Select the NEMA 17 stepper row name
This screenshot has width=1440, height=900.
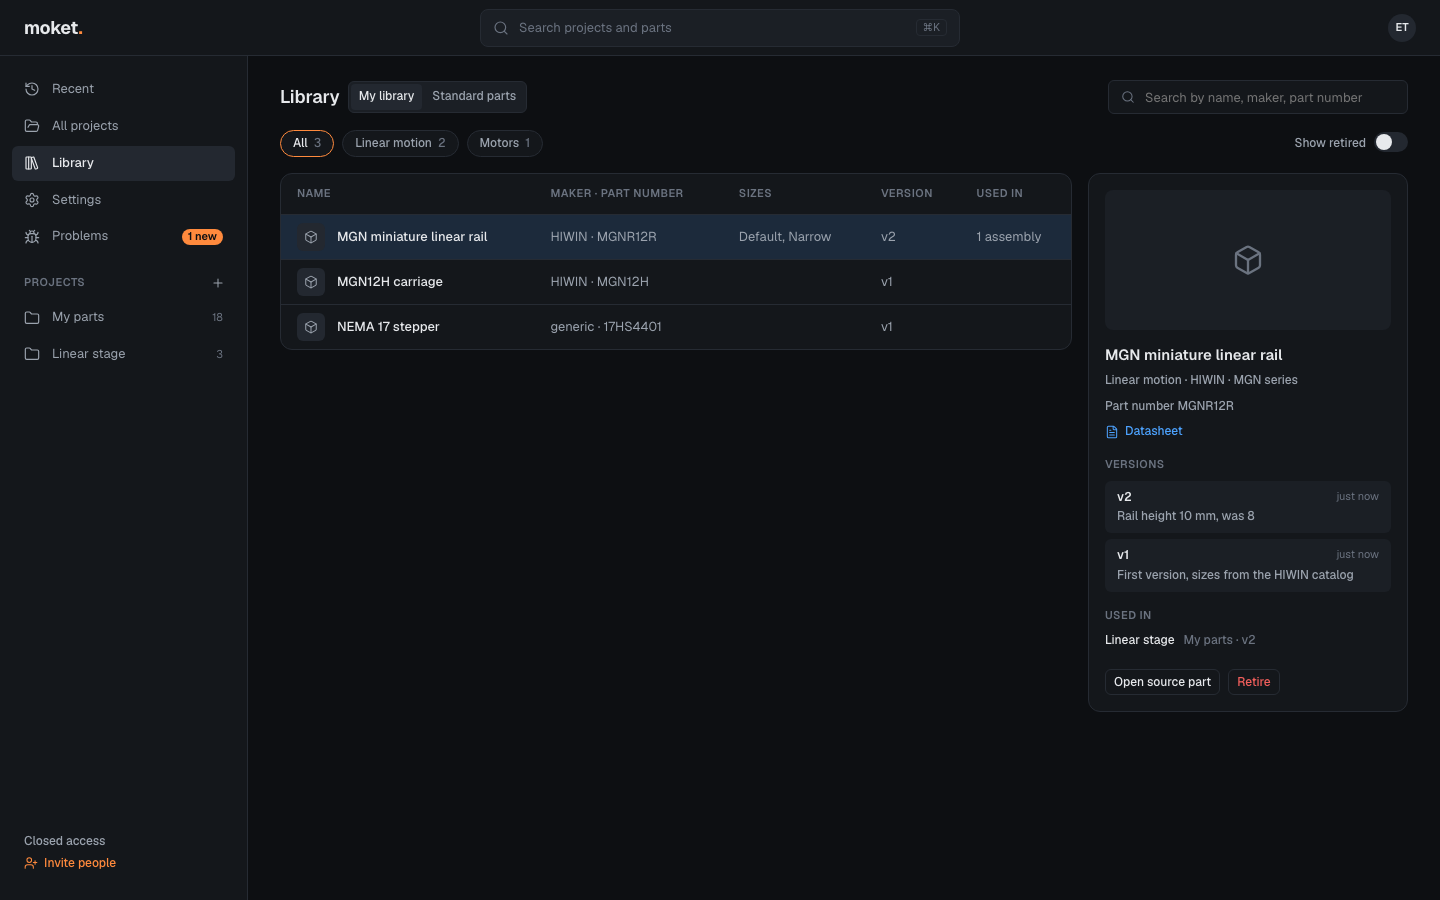pos(388,327)
